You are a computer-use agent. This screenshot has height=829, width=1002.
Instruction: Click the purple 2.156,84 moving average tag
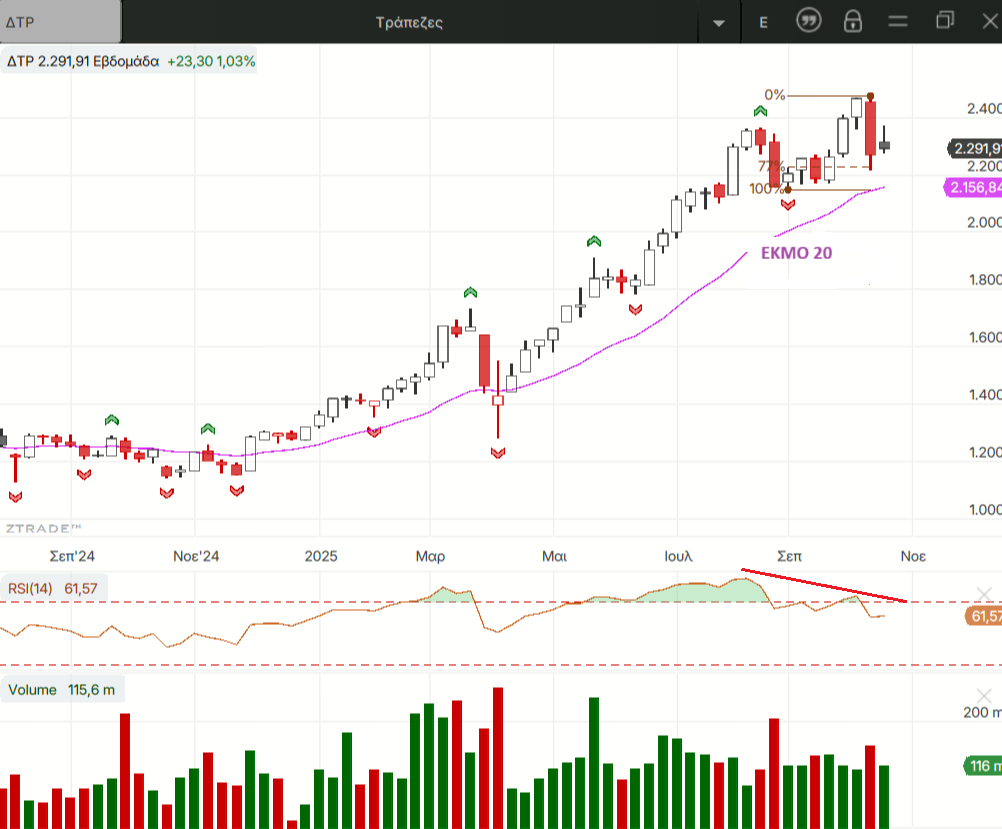tap(972, 187)
